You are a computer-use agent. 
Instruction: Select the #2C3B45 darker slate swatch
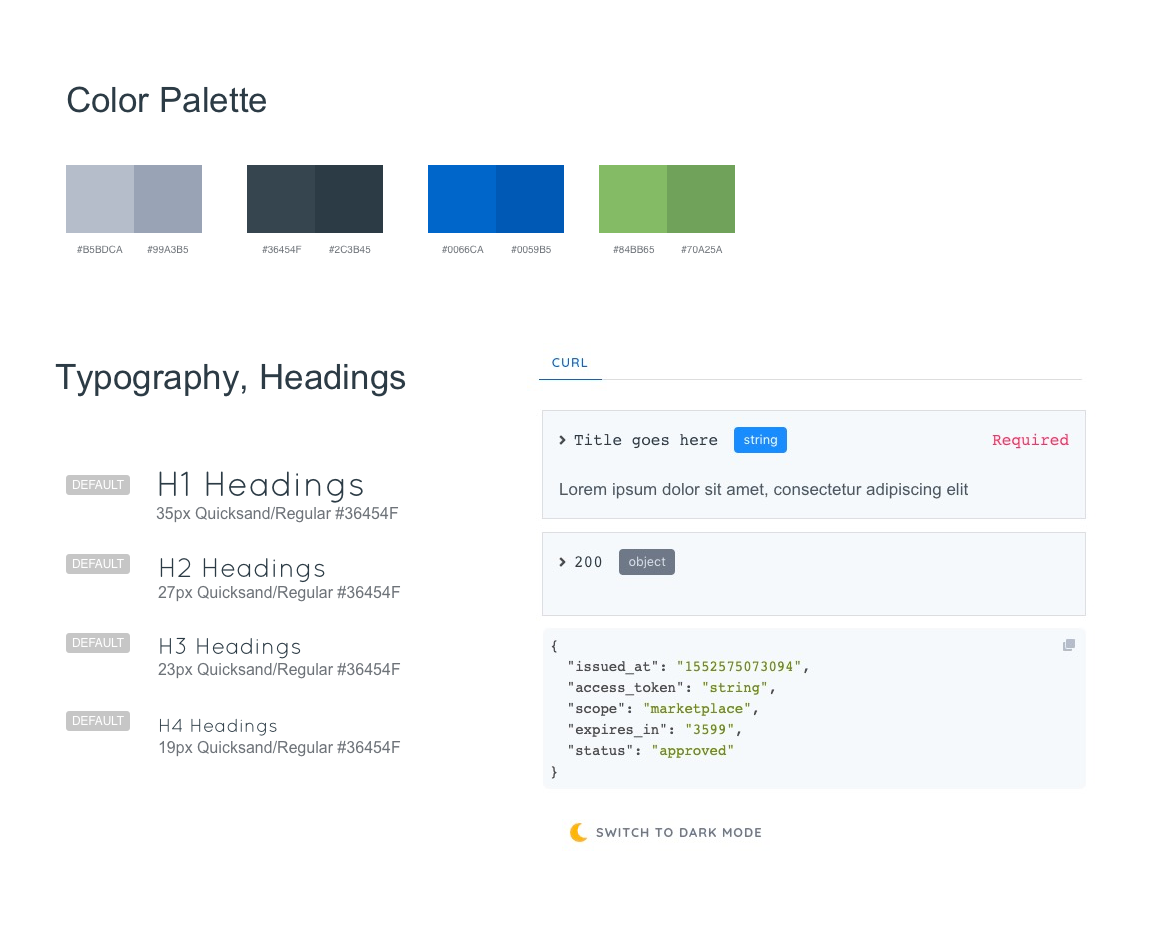349,199
